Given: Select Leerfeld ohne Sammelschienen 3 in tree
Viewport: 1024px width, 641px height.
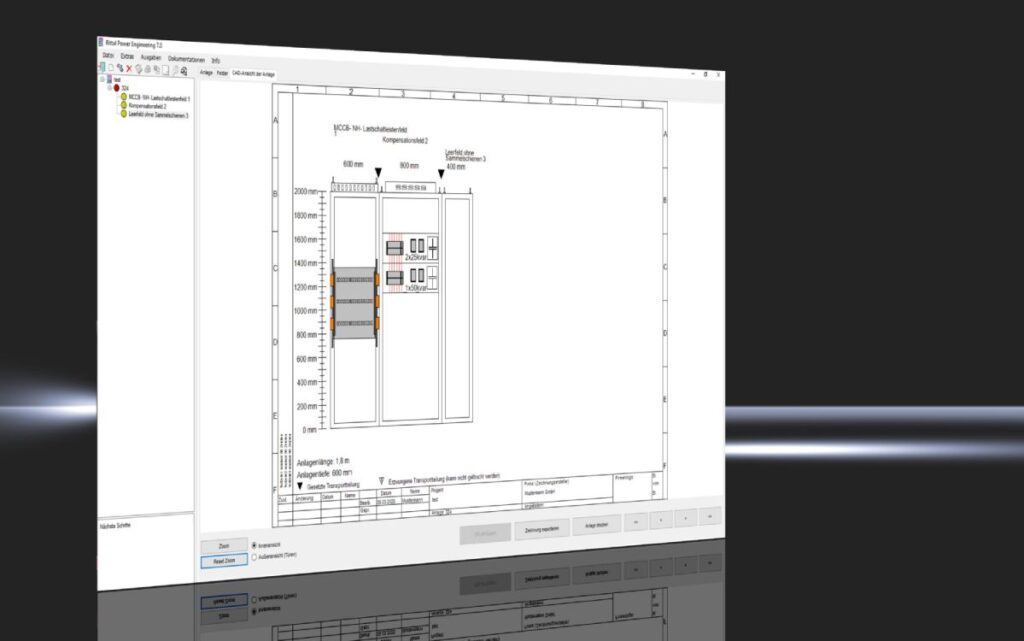Looking at the screenshot, I should [x=158, y=115].
